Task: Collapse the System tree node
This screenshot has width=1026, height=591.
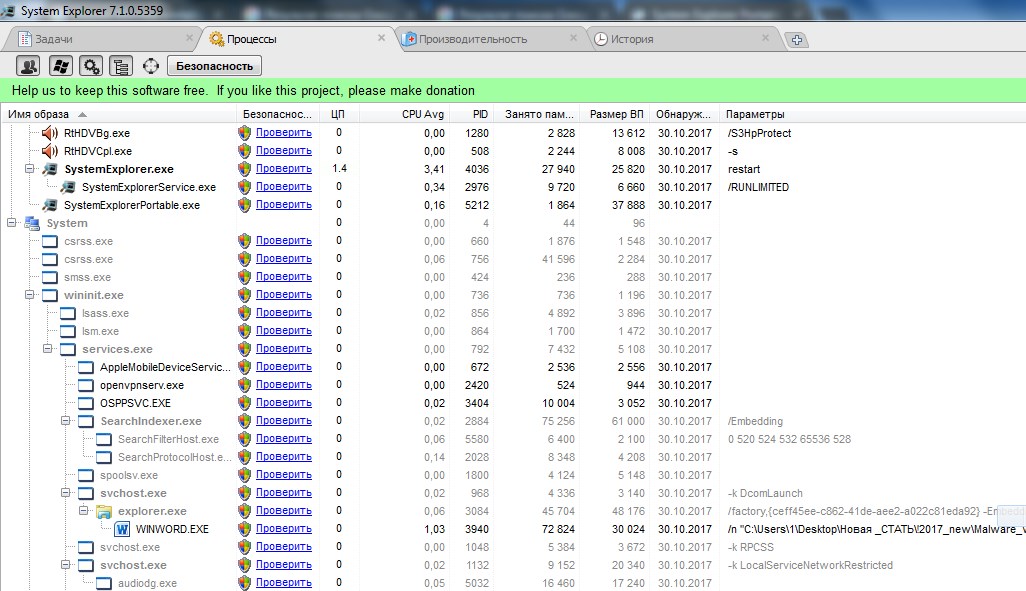Action: [x=12, y=223]
